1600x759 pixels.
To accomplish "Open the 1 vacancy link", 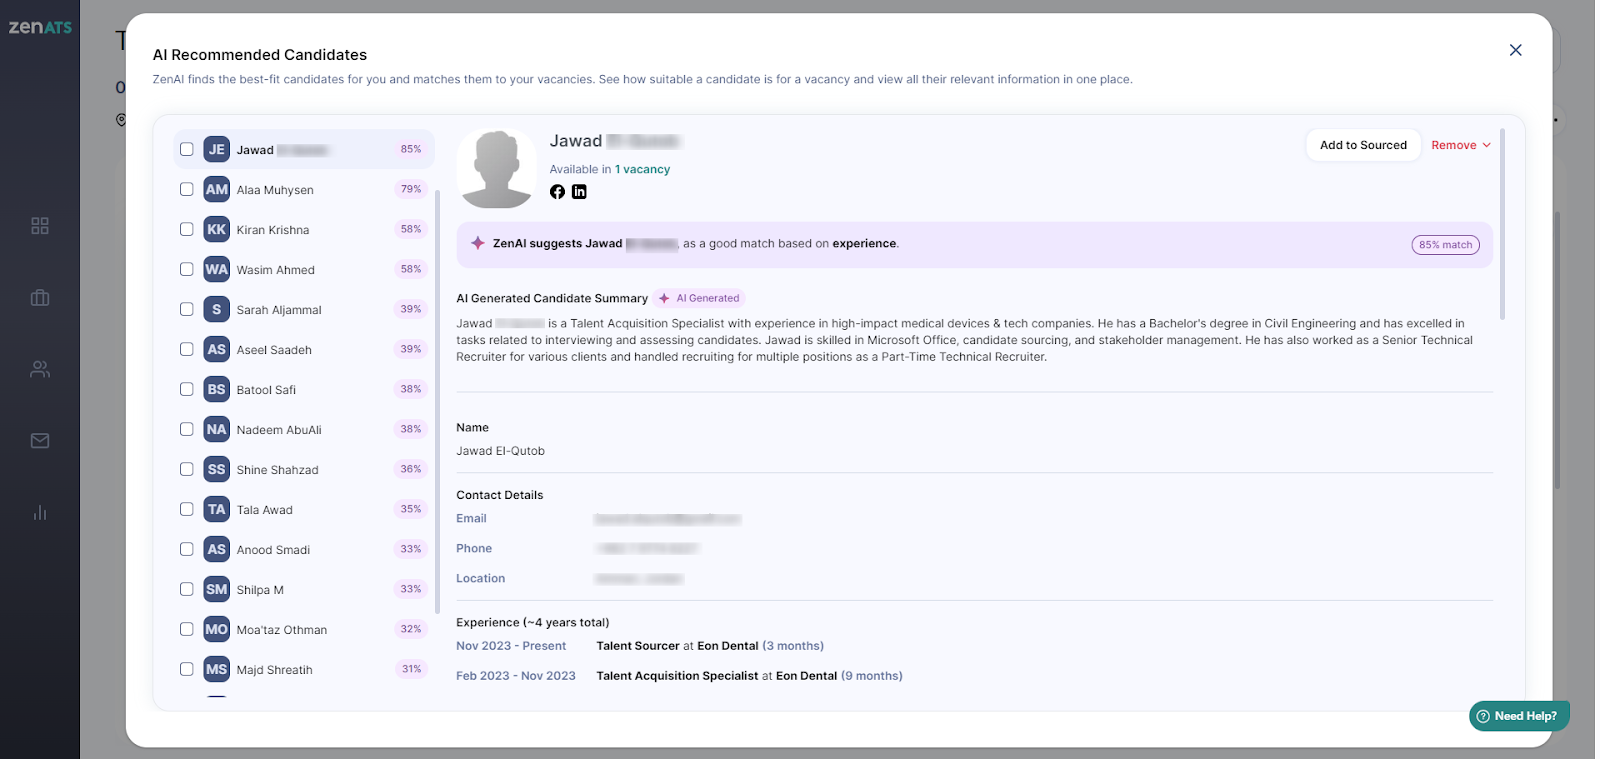I will pyautogui.click(x=642, y=169).
